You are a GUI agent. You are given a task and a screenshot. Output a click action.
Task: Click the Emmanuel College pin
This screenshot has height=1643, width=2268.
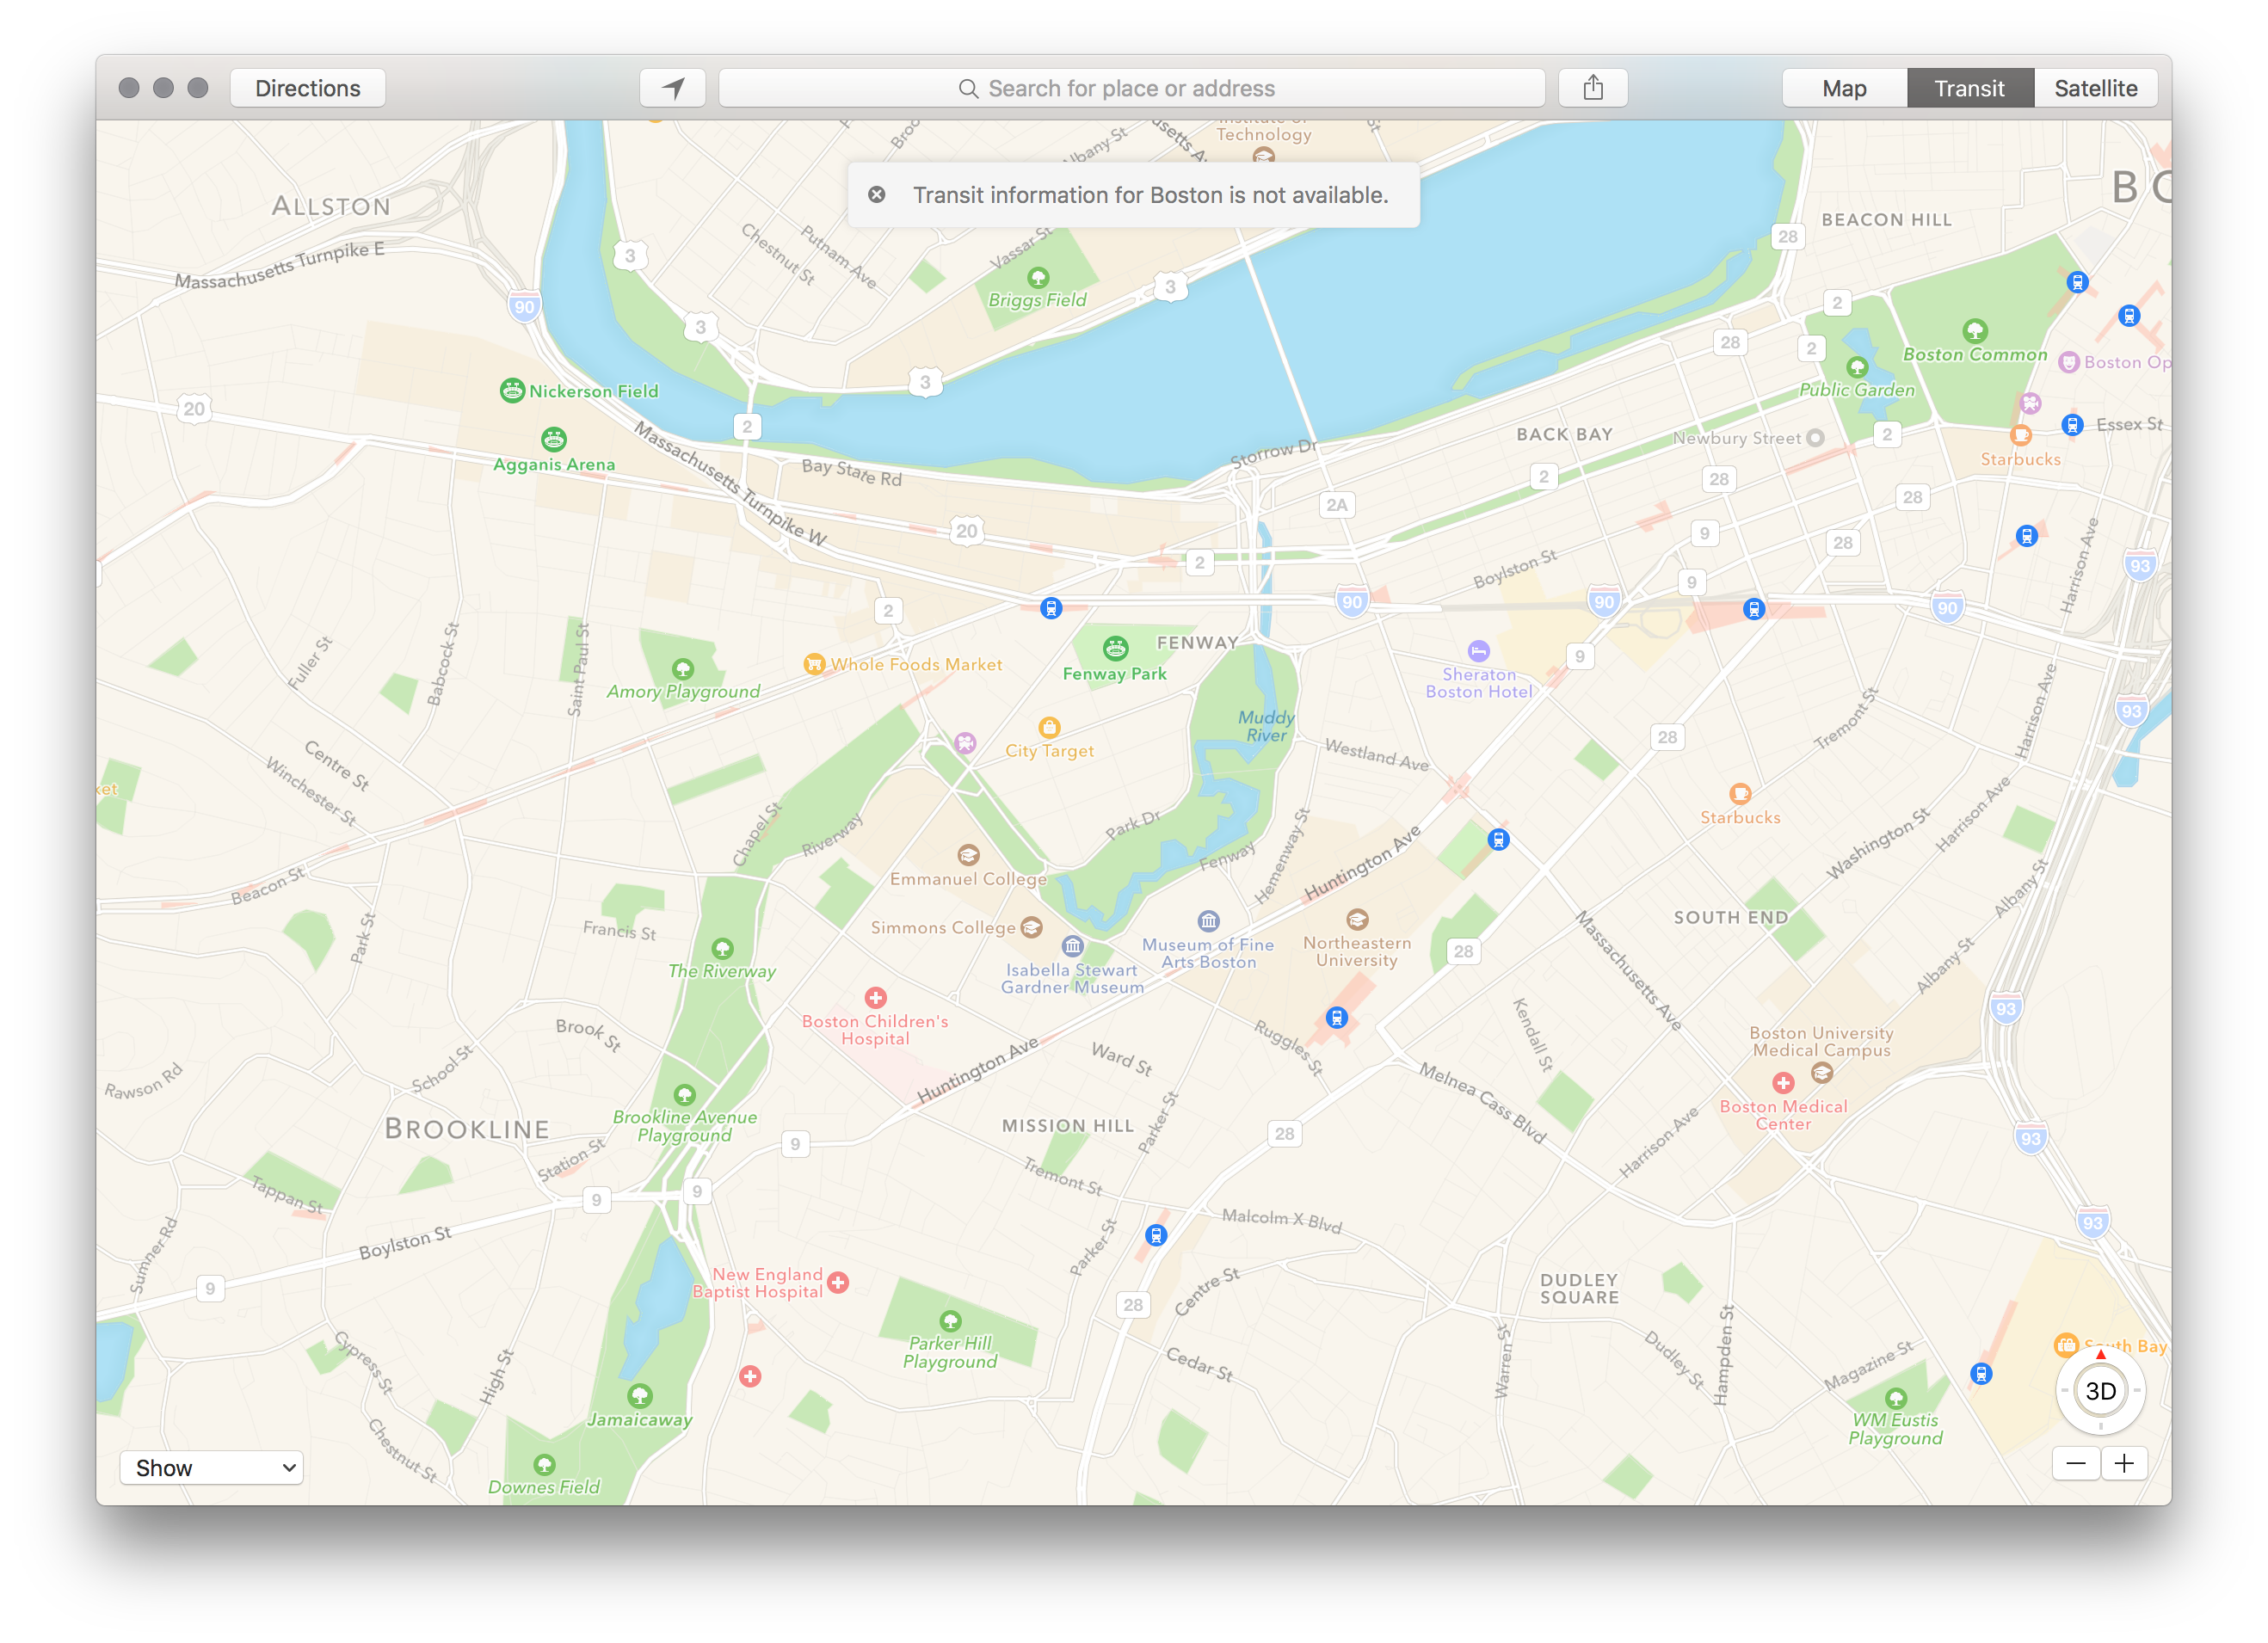[x=968, y=855]
